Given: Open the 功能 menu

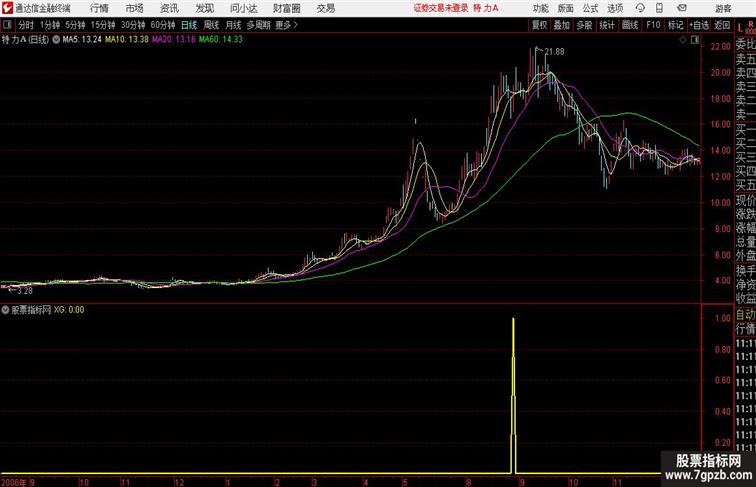Looking at the screenshot, I should click(x=540, y=8).
